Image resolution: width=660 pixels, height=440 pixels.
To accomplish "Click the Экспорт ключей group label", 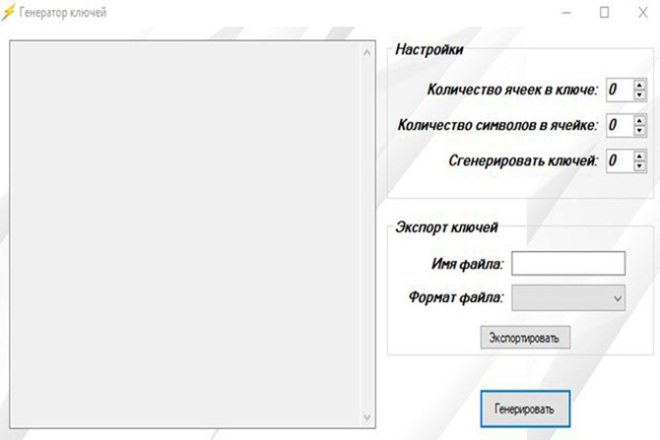I will coord(446,227).
